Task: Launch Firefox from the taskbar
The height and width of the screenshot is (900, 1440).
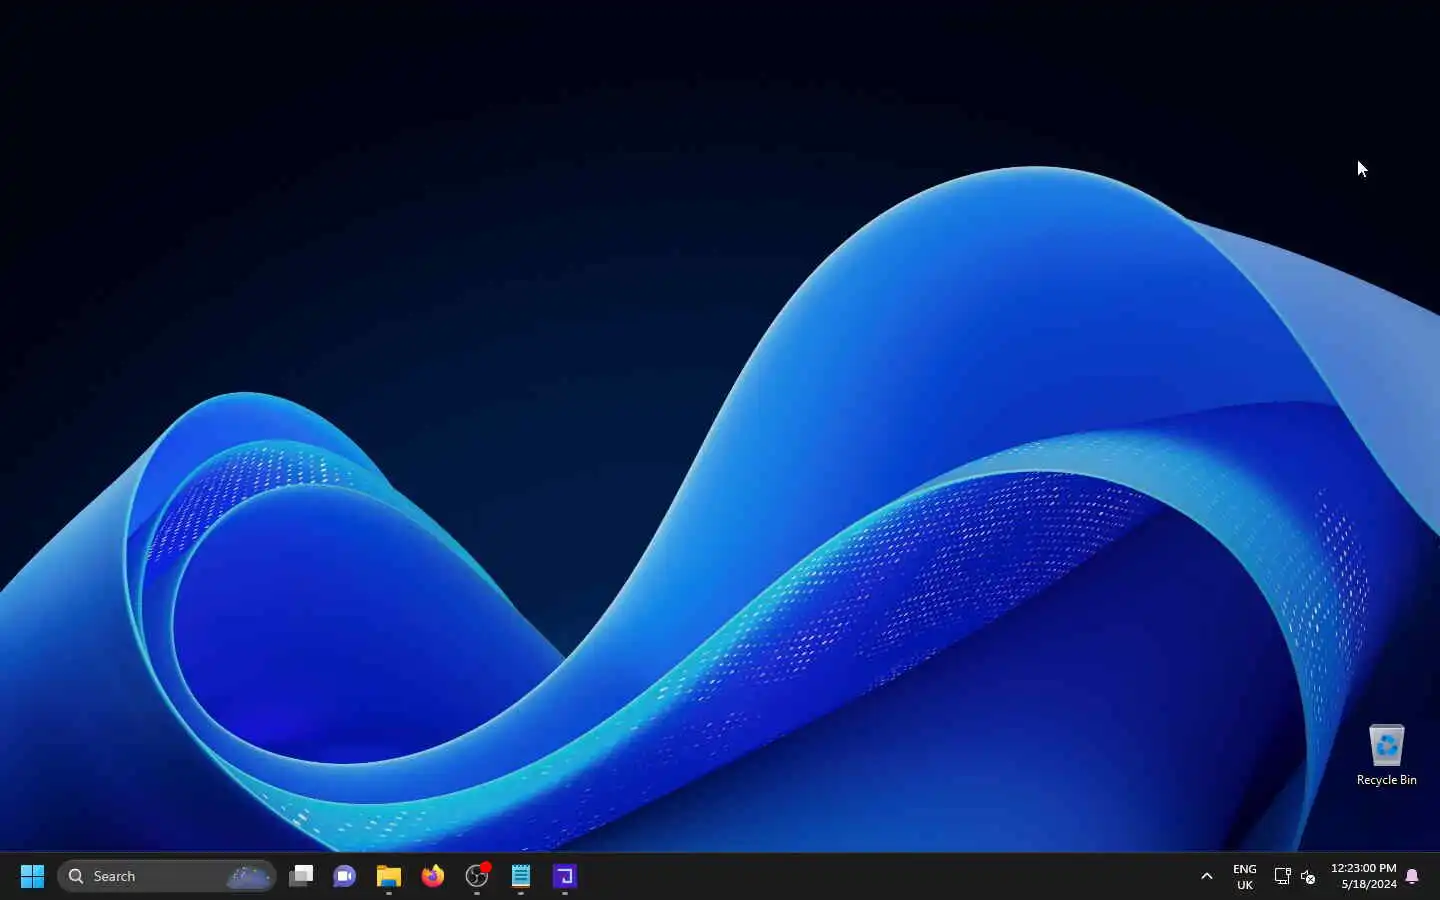Action: [x=433, y=876]
